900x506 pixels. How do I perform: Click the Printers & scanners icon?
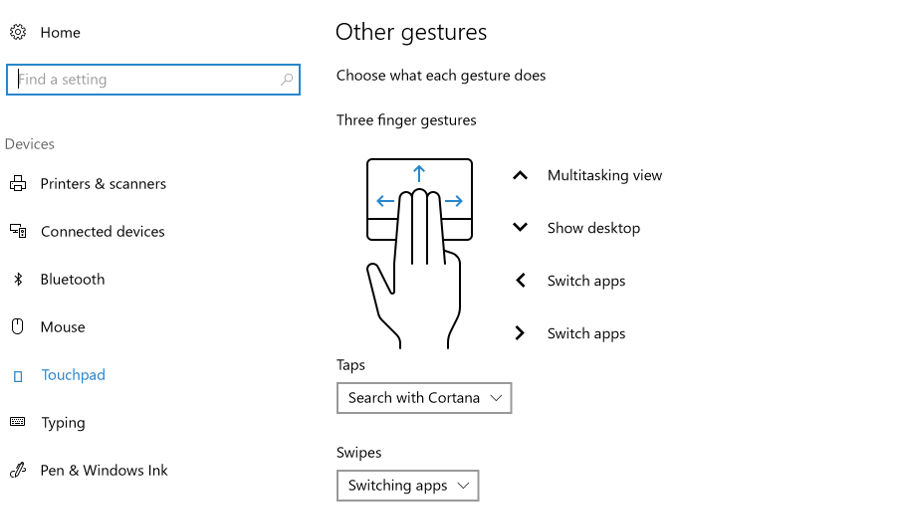18,184
